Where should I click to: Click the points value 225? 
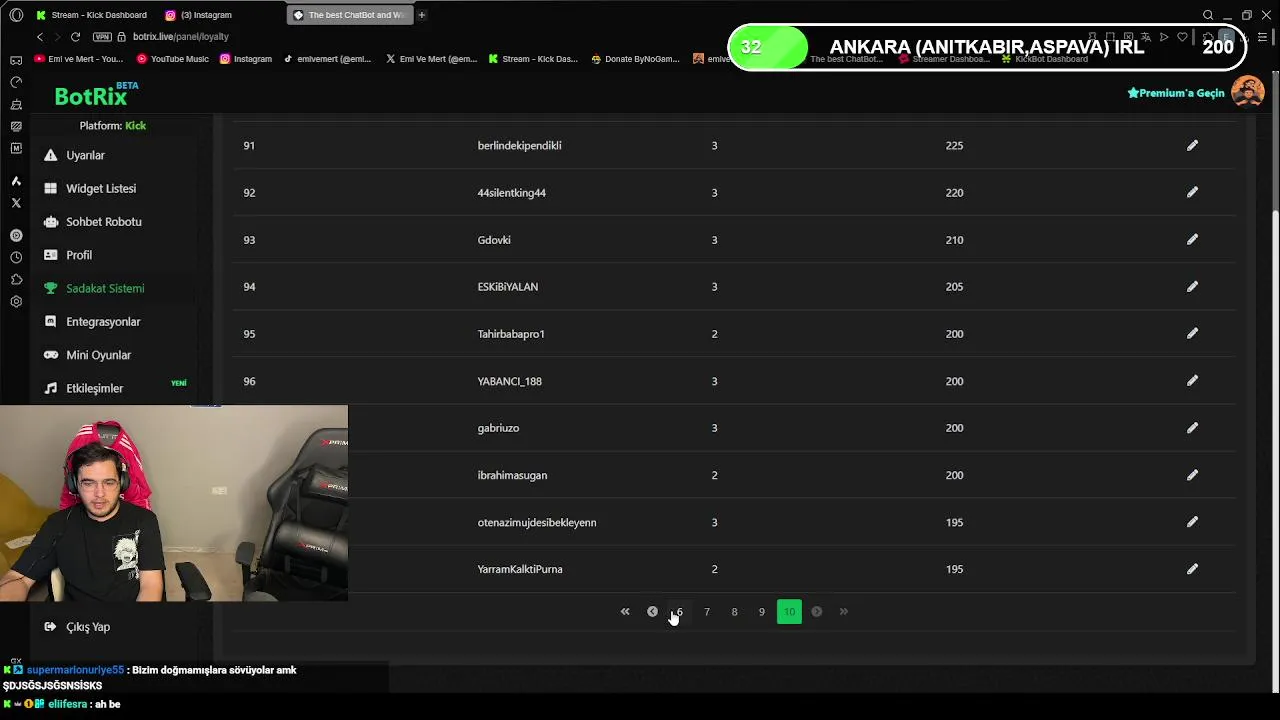tap(954, 145)
